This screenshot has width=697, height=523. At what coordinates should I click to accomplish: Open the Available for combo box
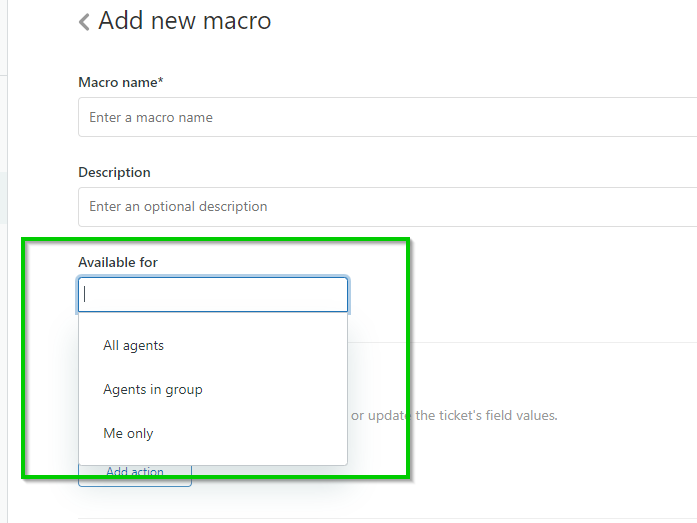click(213, 295)
